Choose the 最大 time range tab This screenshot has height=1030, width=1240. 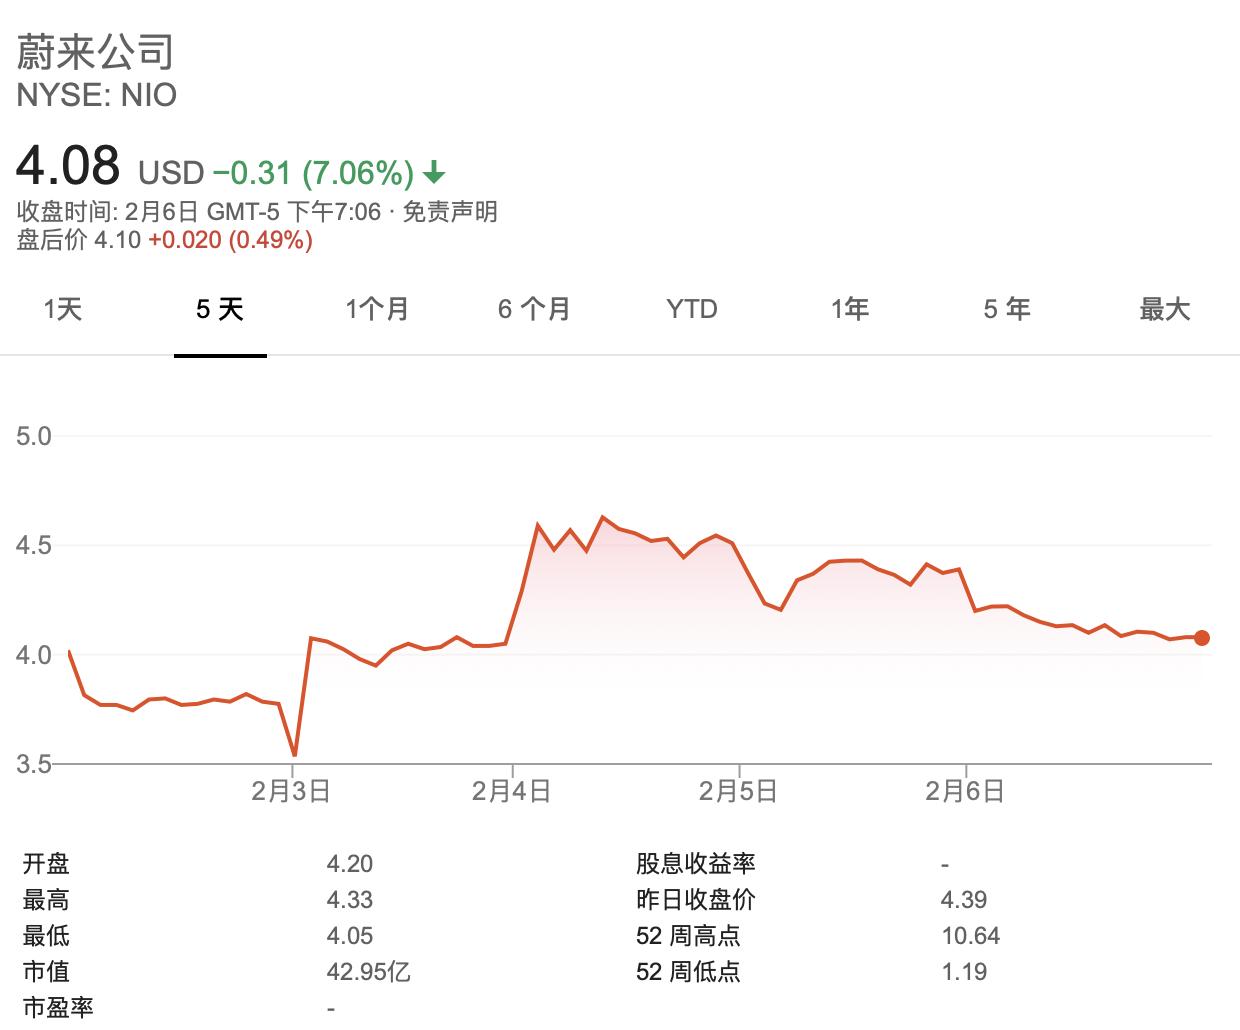coord(1165,309)
